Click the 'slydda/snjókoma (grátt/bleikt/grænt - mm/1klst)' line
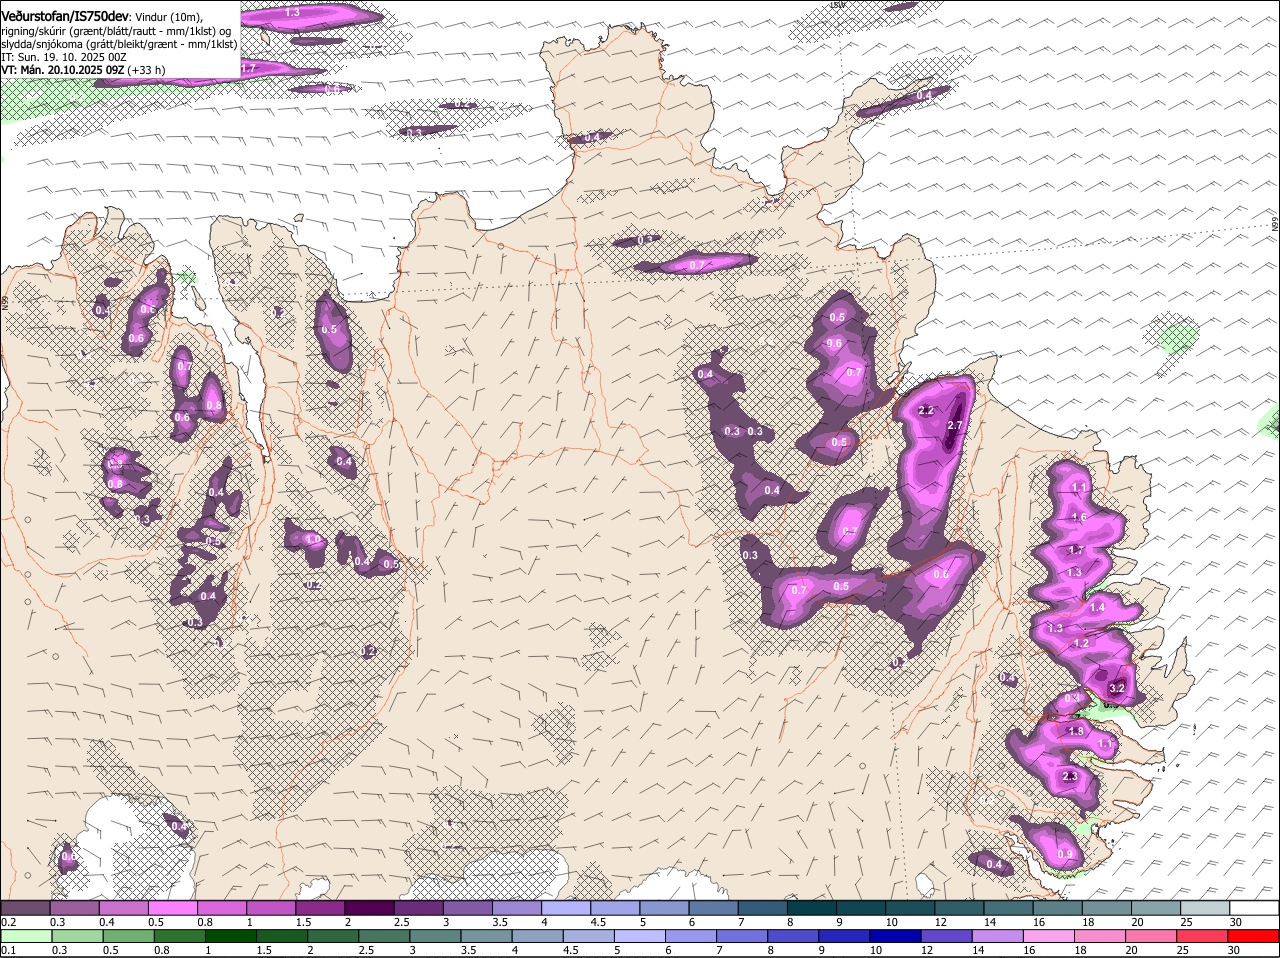The width and height of the screenshot is (1280, 958). (x=120, y=44)
